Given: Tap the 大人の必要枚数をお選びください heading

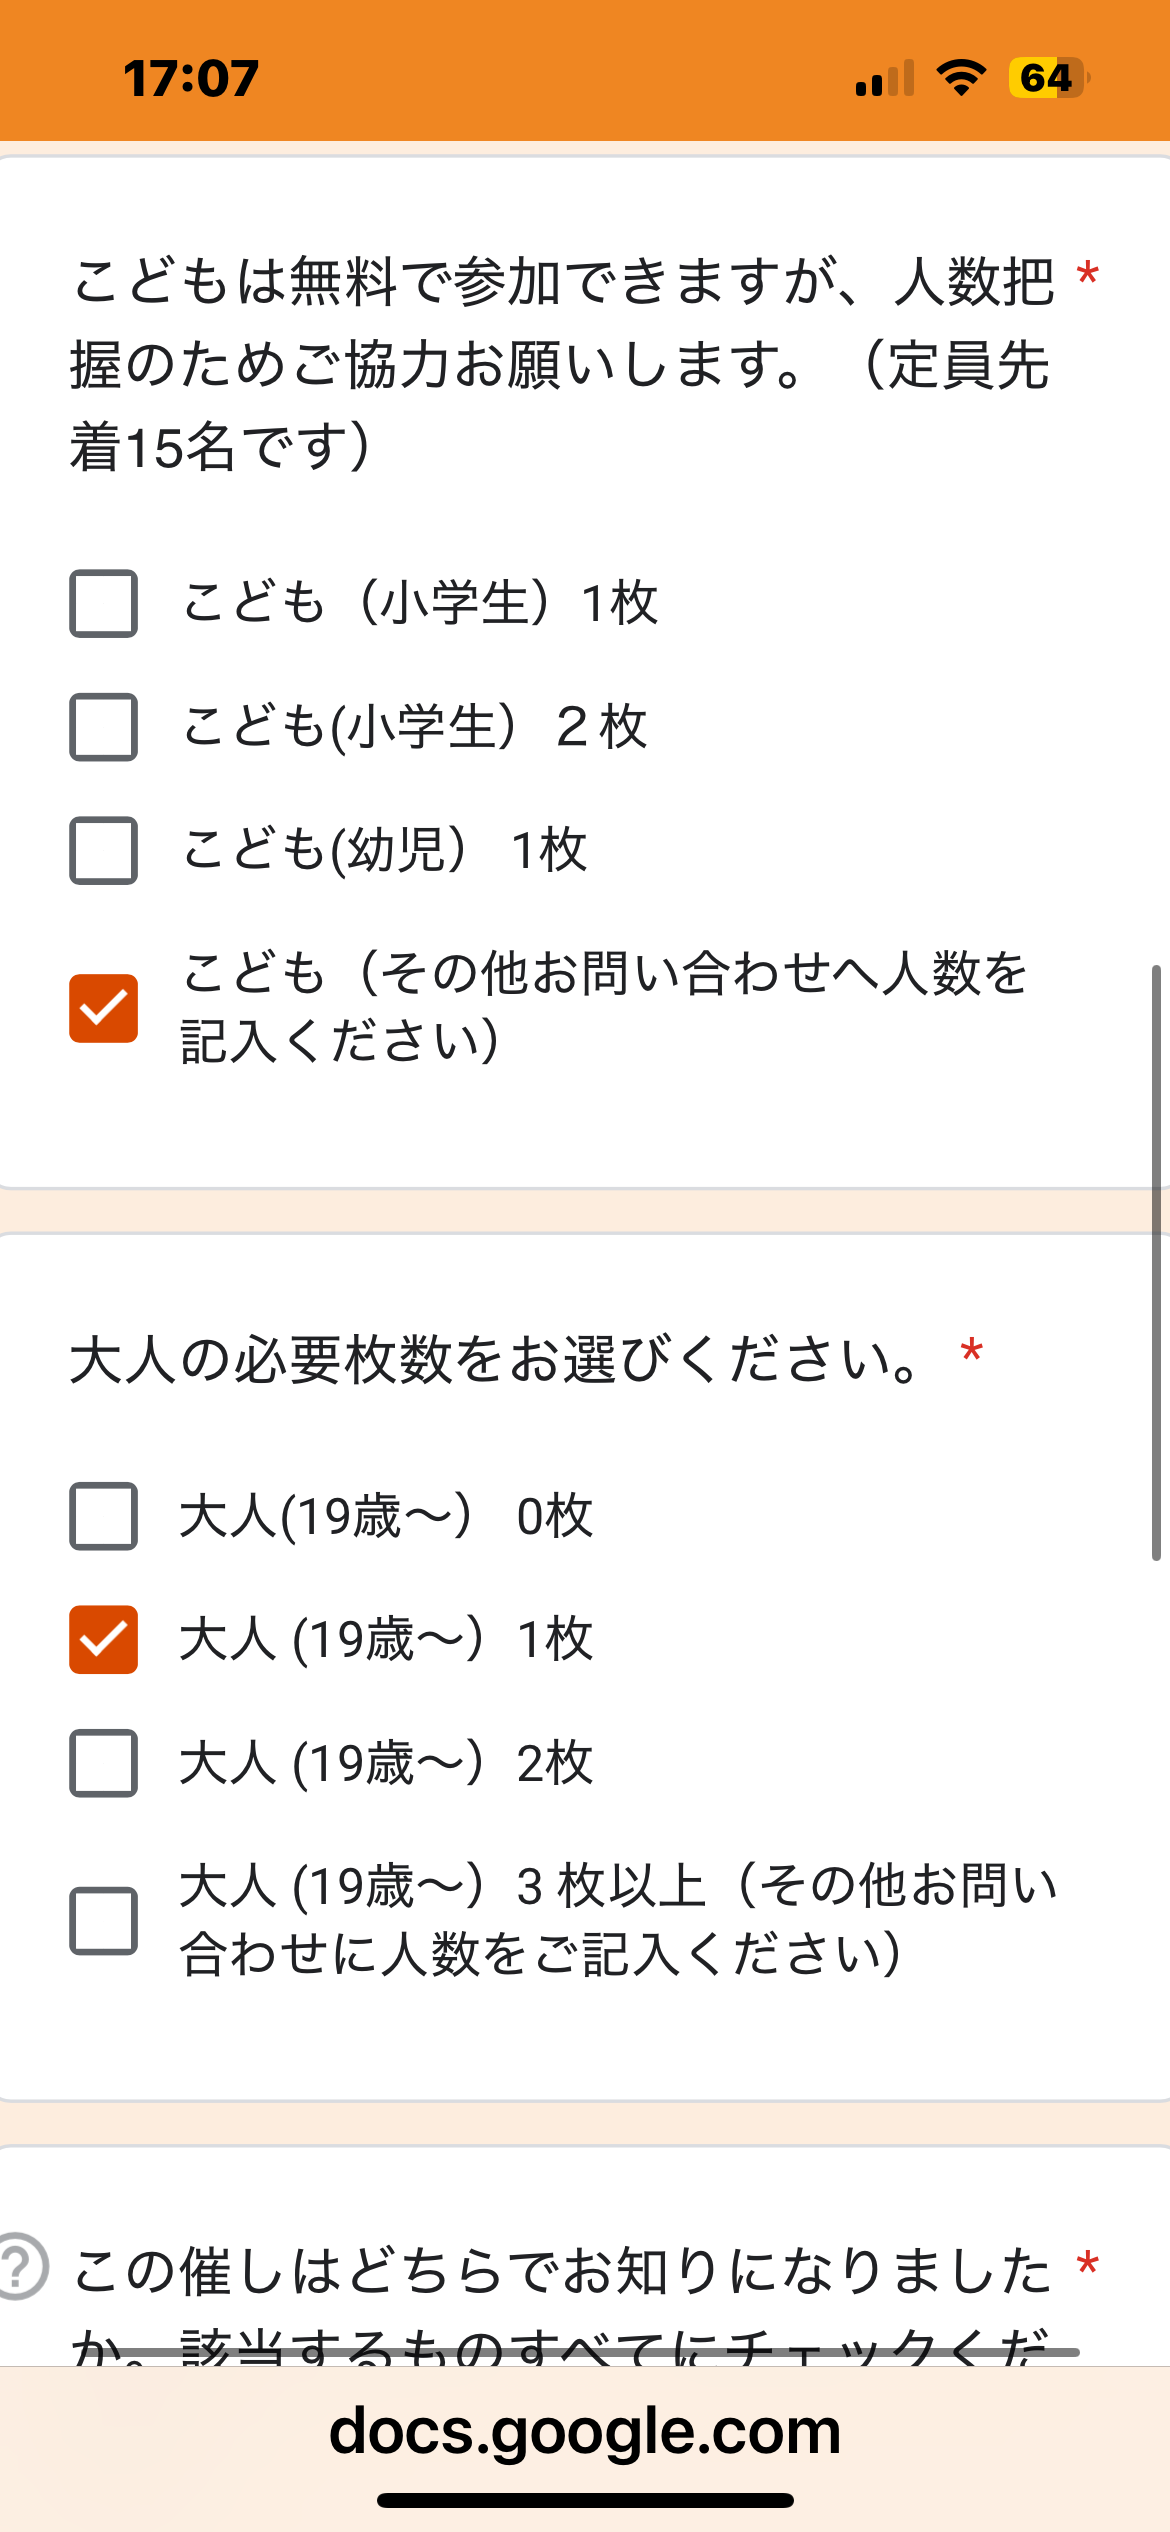Looking at the screenshot, I should click(496, 1360).
